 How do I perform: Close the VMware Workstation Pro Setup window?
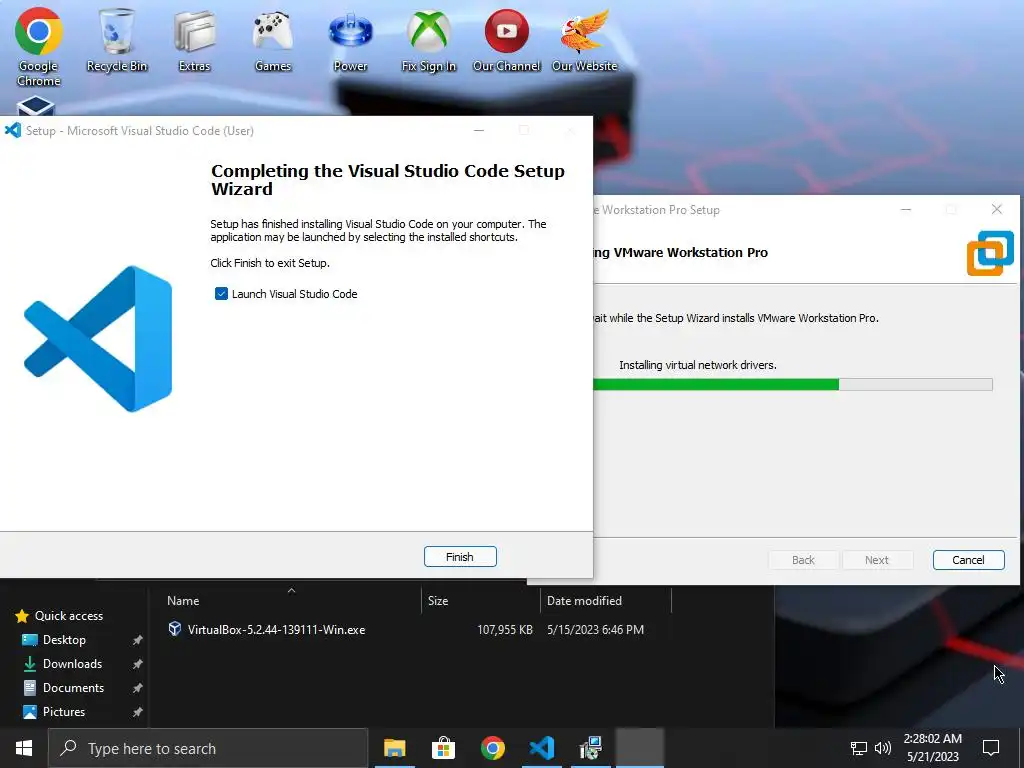(997, 209)
